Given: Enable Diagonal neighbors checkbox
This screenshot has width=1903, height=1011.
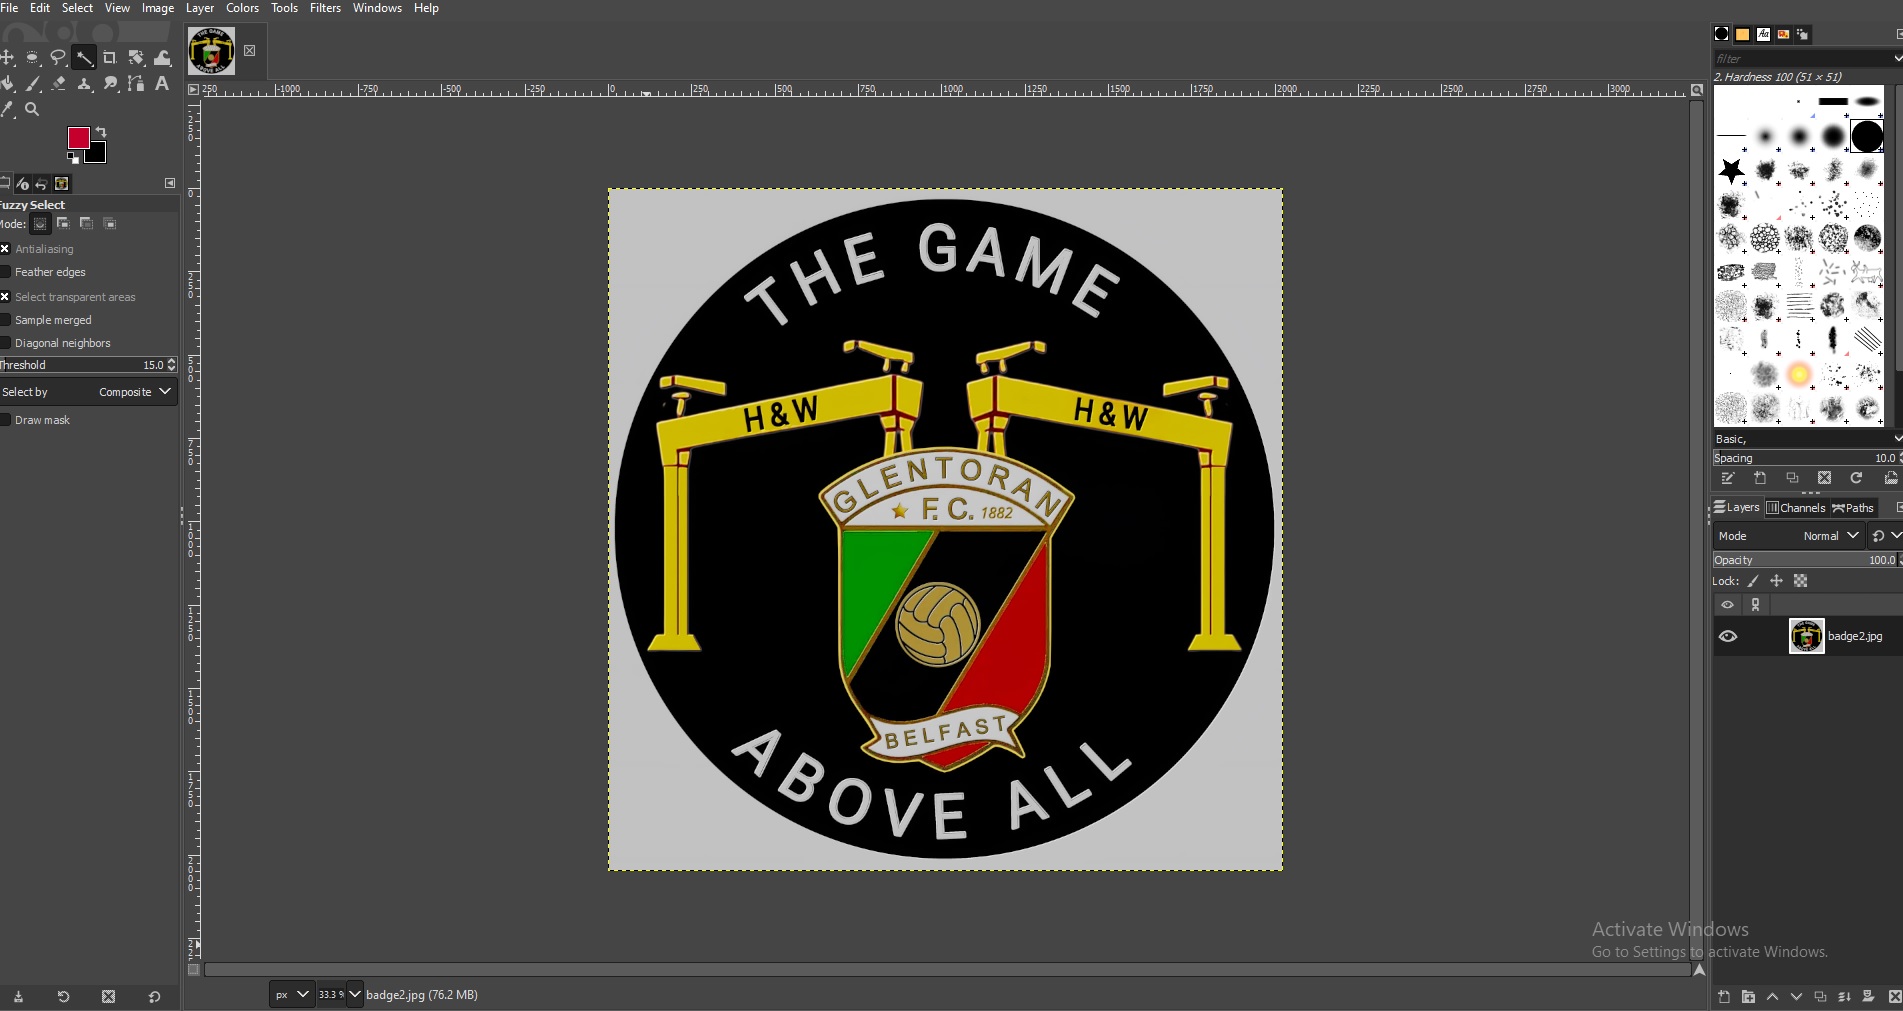Looking at the screenshot, I should pyautogui.click(x=5, y=343).
